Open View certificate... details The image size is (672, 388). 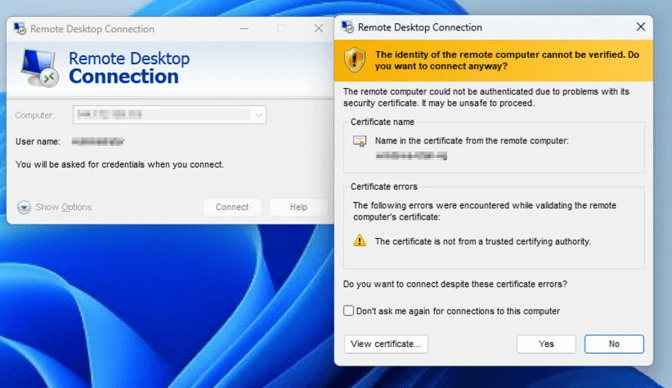pos(386,344)
